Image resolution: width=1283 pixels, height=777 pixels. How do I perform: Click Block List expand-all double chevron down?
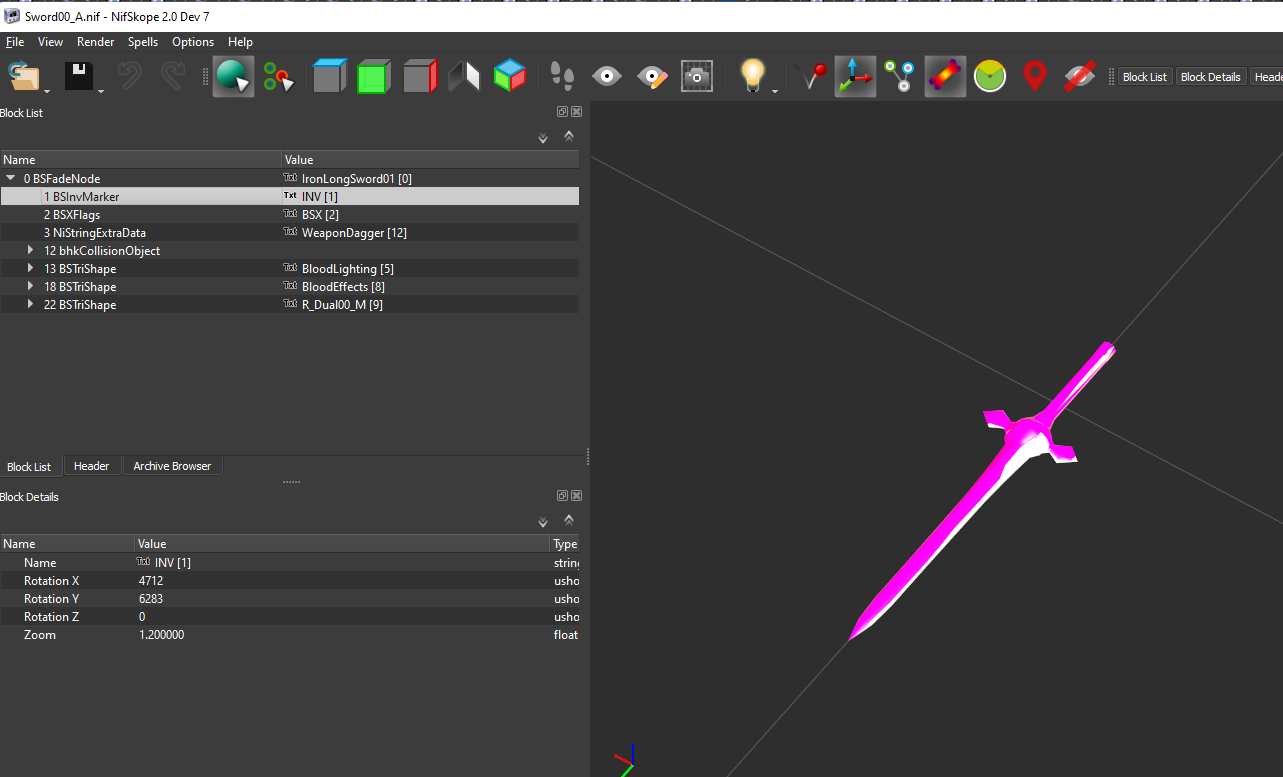pos(543,138)
